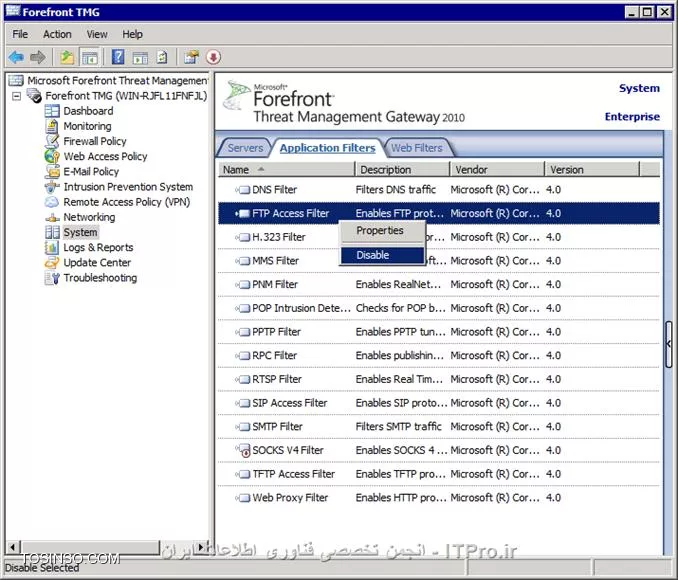Click the Show/Hide action pane toolbar icon

point(140,57)
